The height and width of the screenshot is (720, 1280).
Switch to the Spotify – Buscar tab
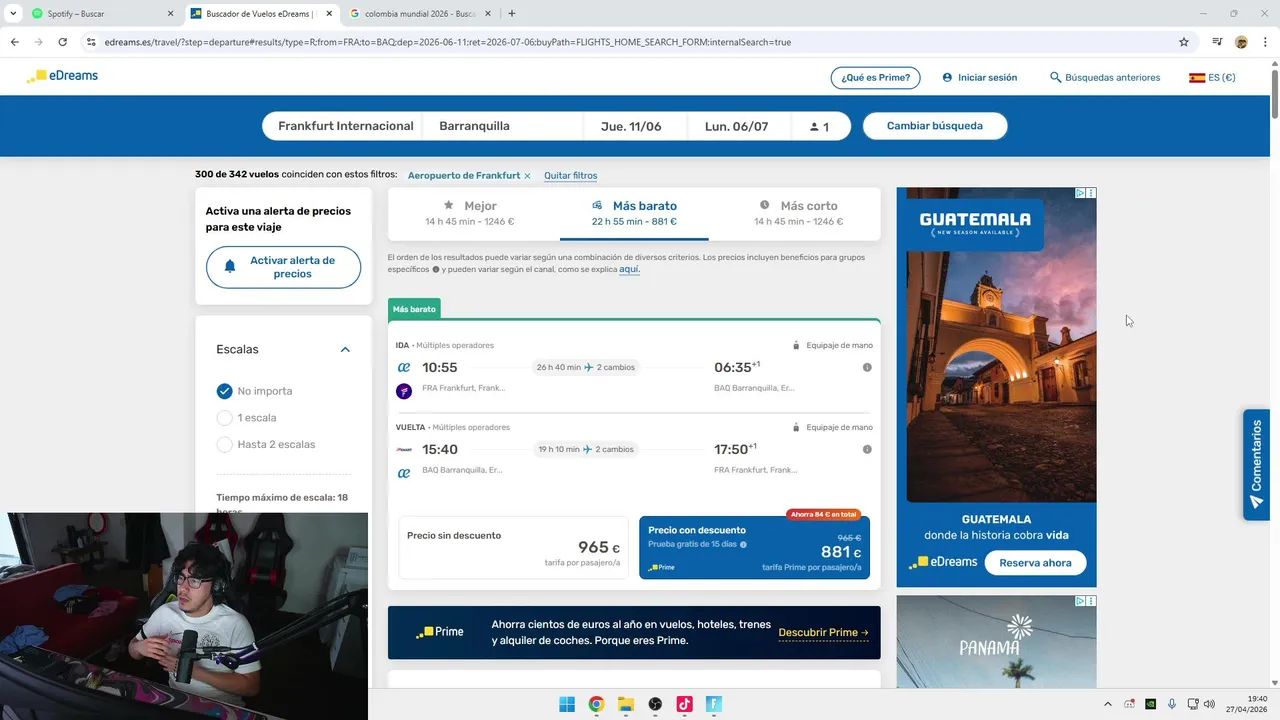coord(98,14)
